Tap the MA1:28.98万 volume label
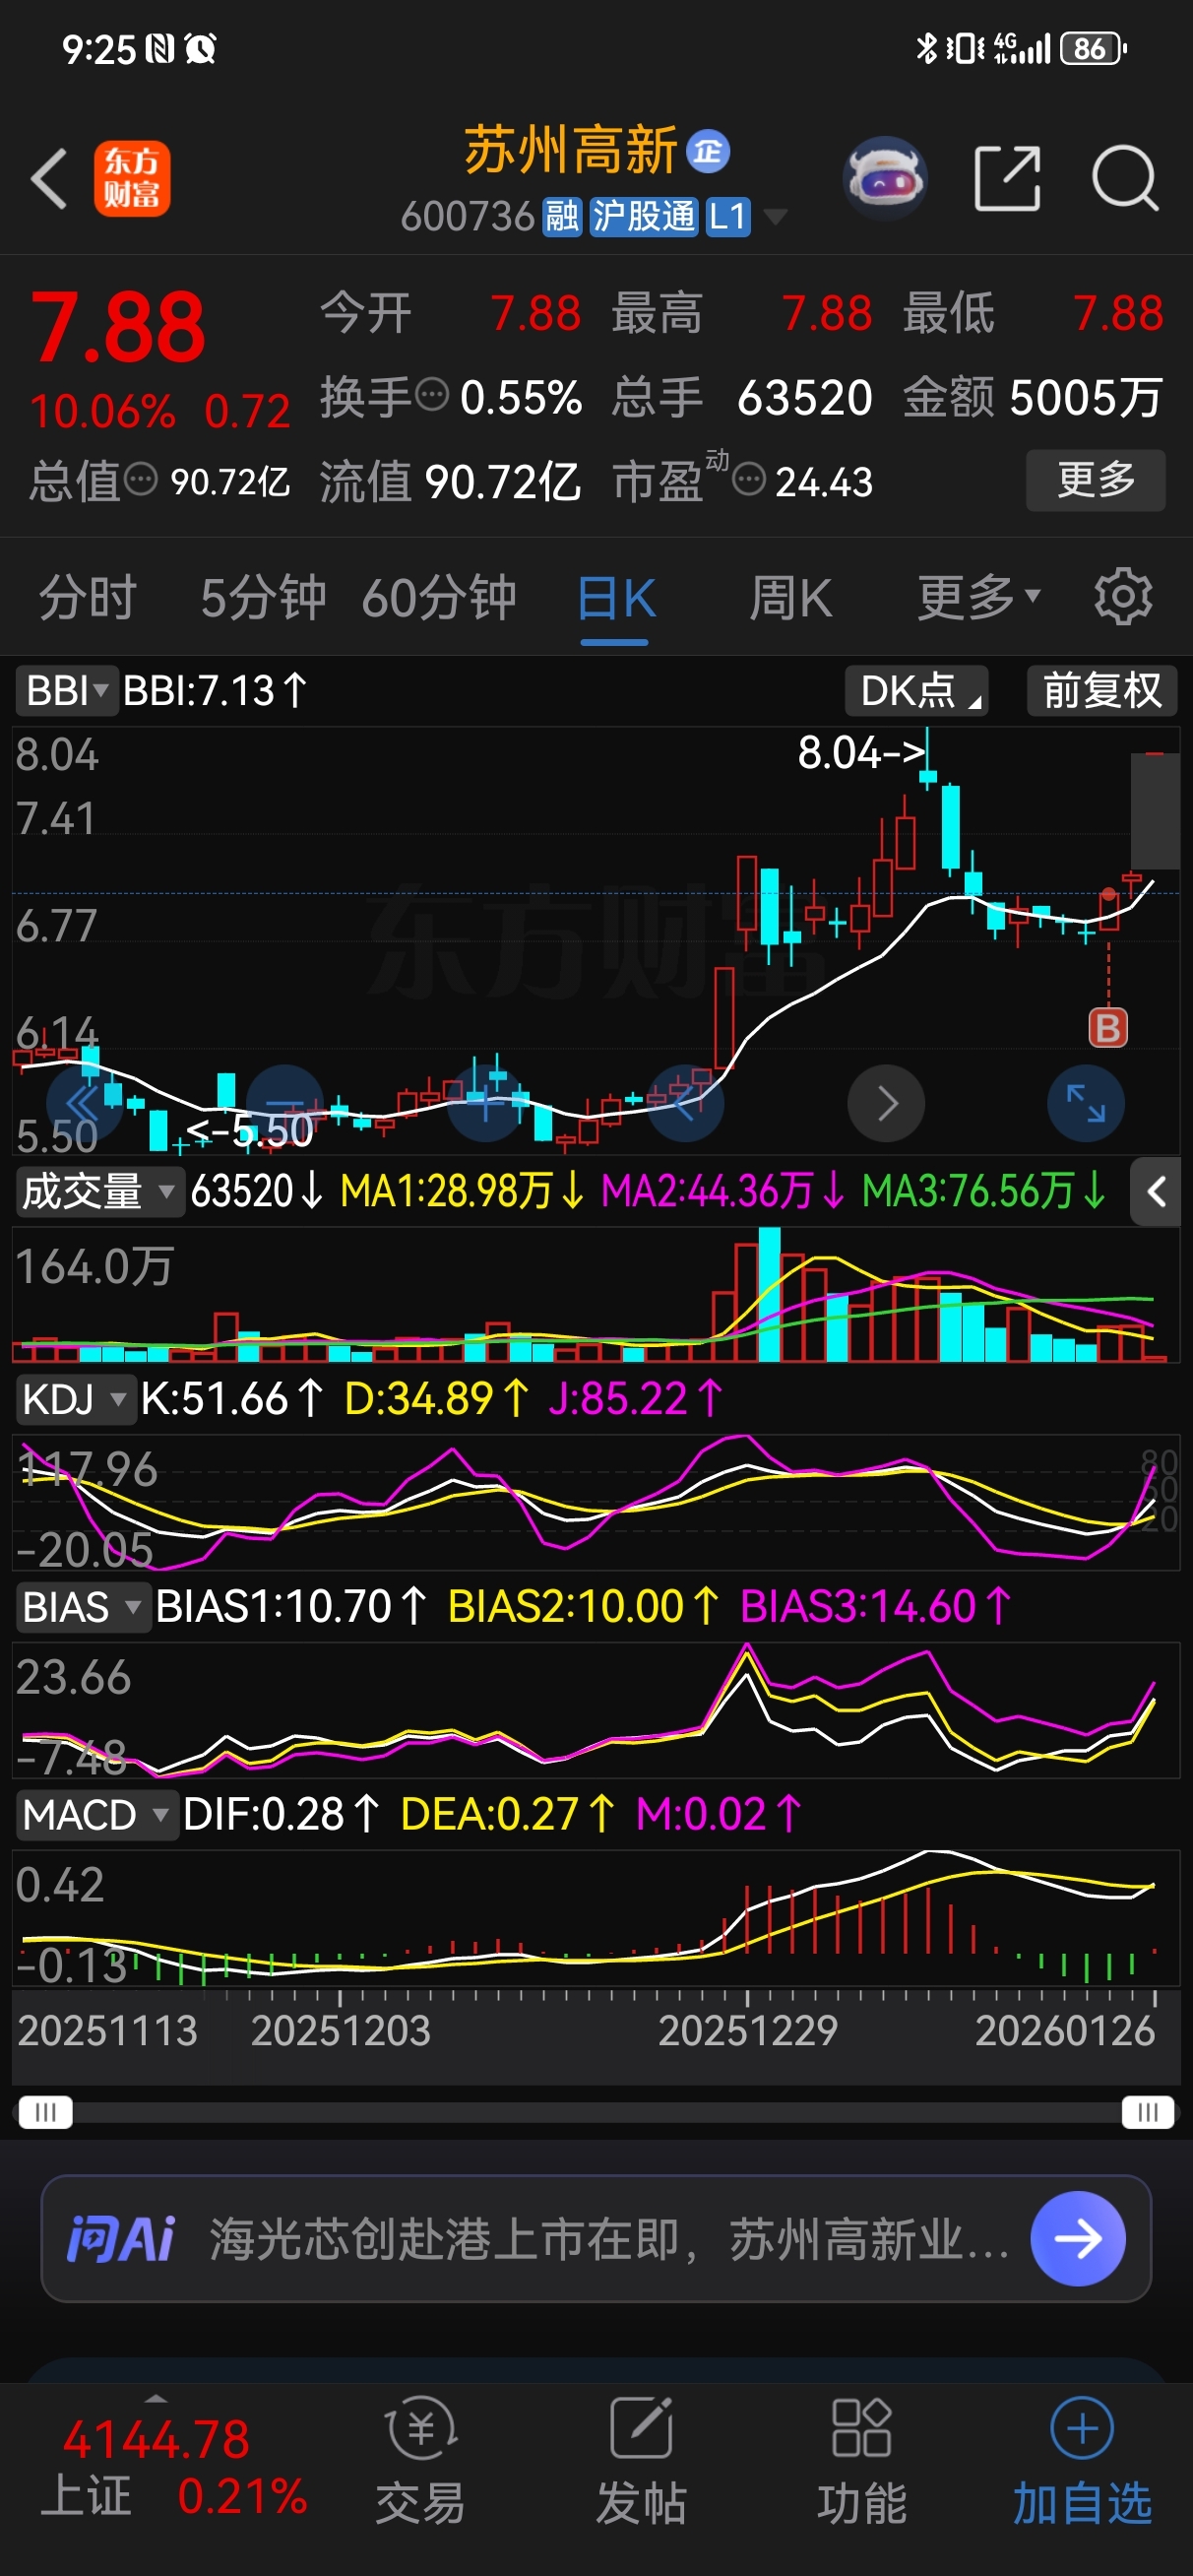Image resolution: width=1193 pixels, height=2576 pixels. [x=462, y=1192]
